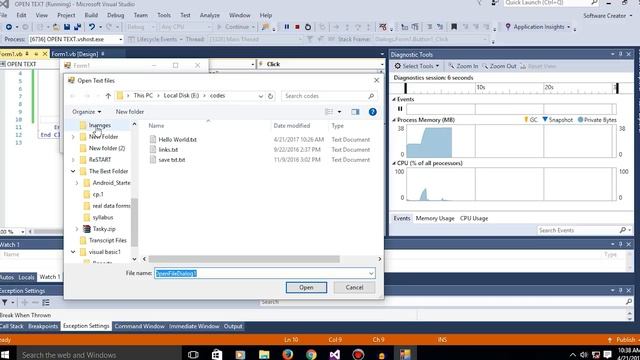
Task: Switch to the CPU Usage tab
Action: click(x=474, y=218)
